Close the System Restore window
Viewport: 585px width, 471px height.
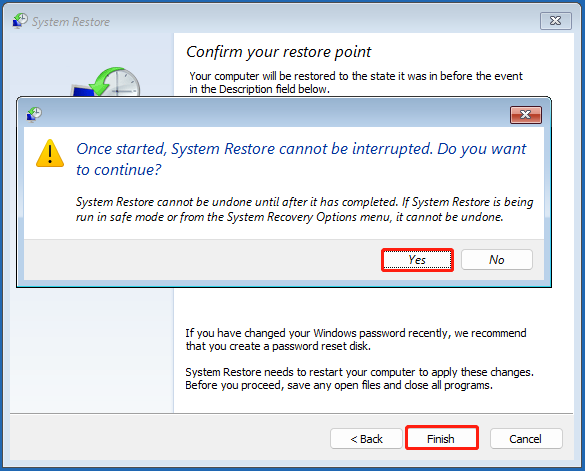556,21
